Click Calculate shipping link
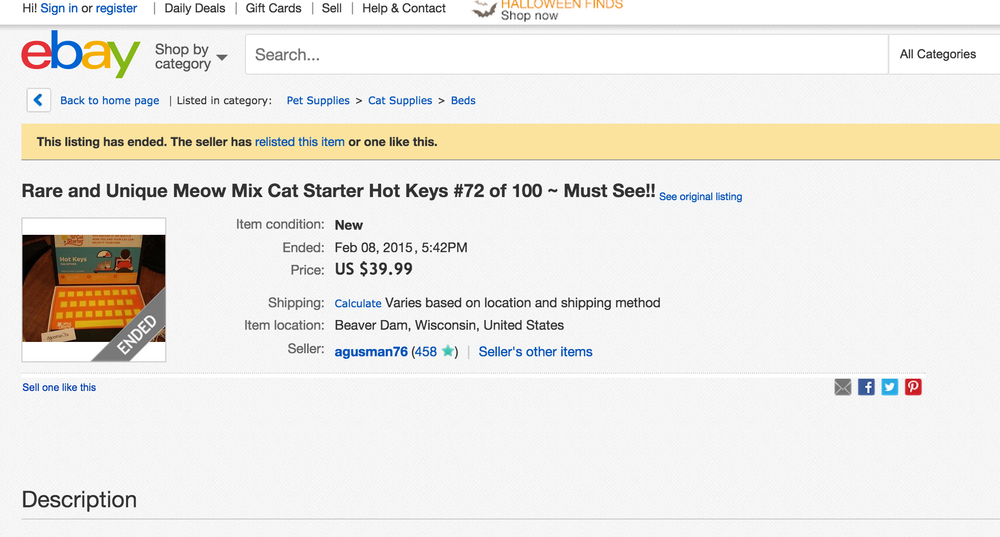1000x537 pixels. click(358, 304)
